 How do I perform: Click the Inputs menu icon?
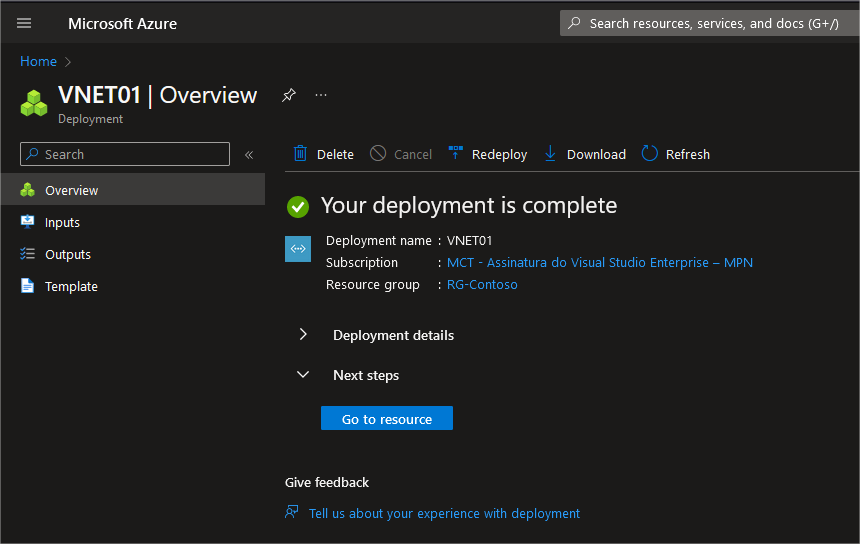pos(27,222)
